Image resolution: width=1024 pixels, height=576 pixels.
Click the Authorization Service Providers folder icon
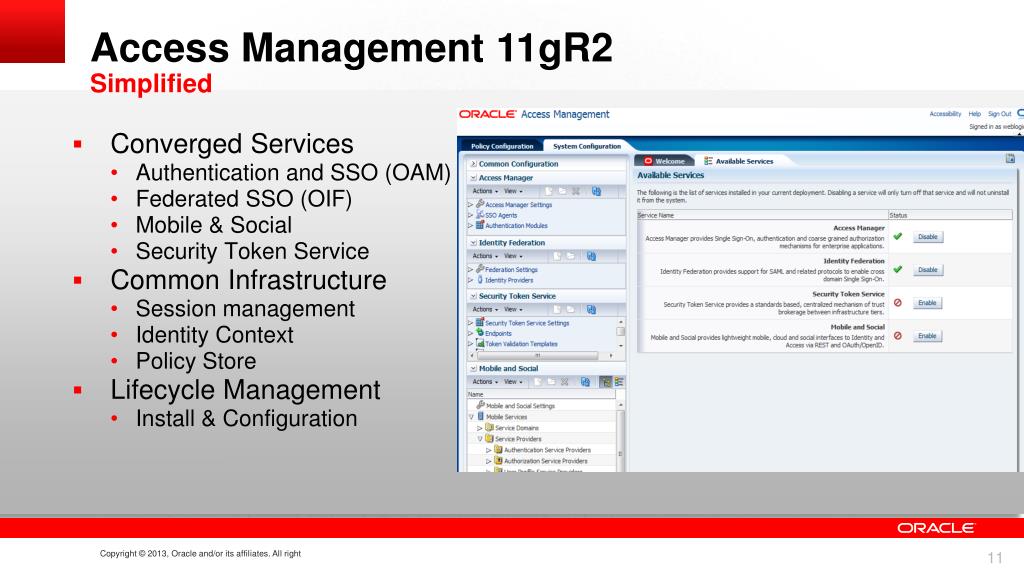pos(498,461)
